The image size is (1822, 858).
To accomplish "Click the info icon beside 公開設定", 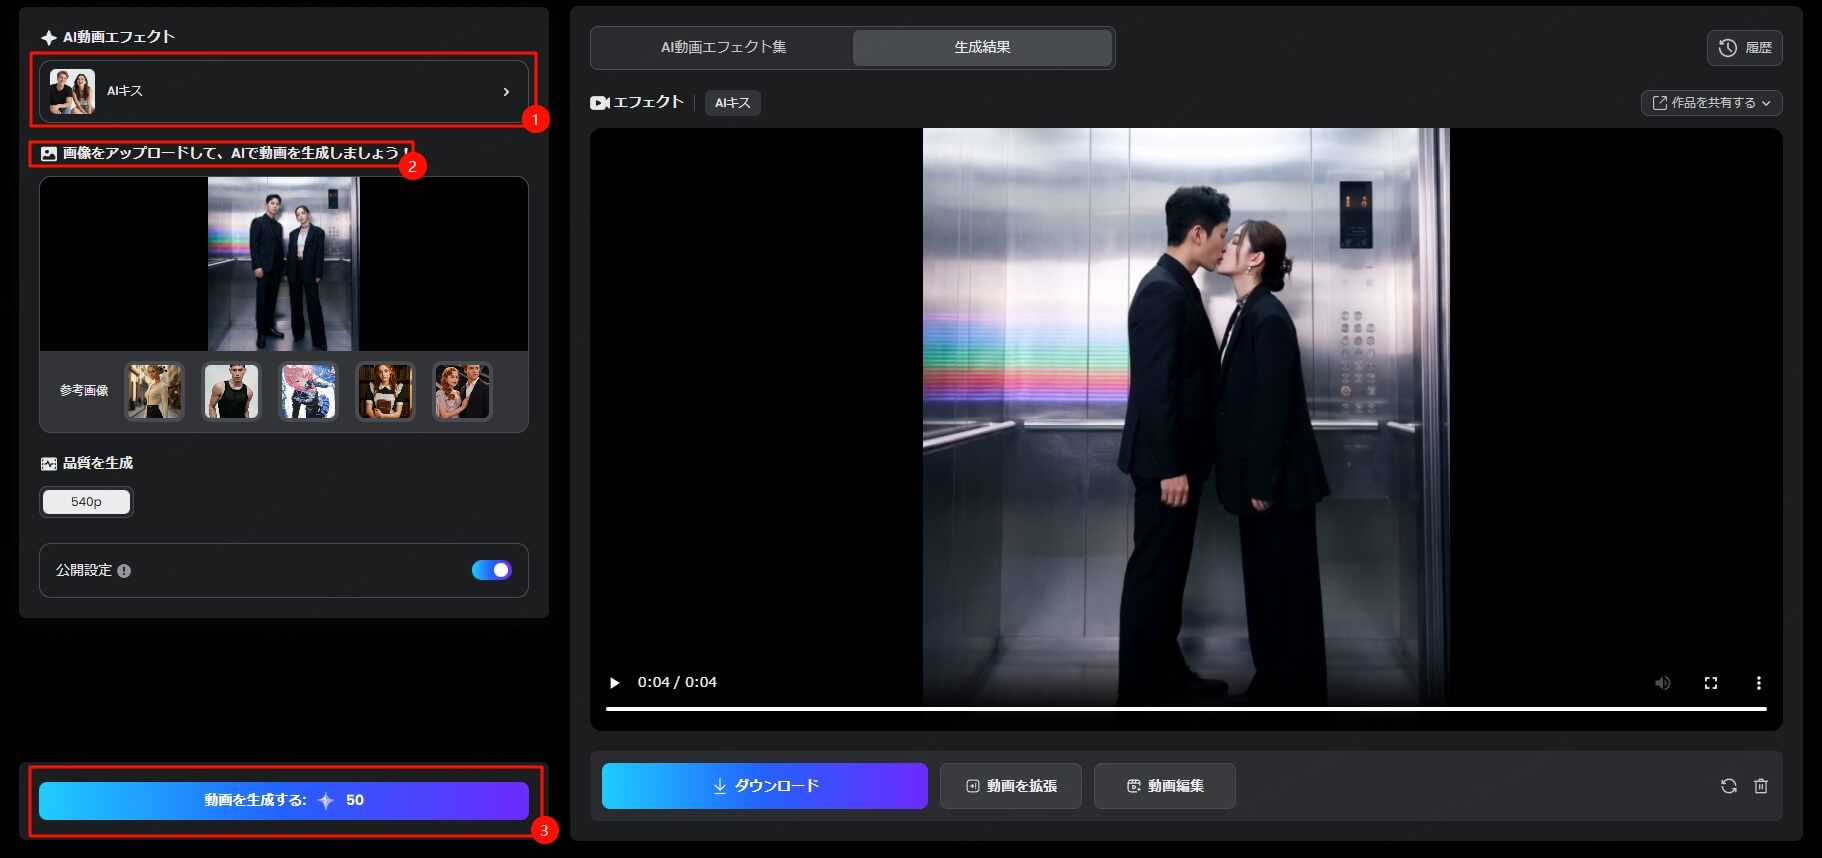I will (124, 571).
